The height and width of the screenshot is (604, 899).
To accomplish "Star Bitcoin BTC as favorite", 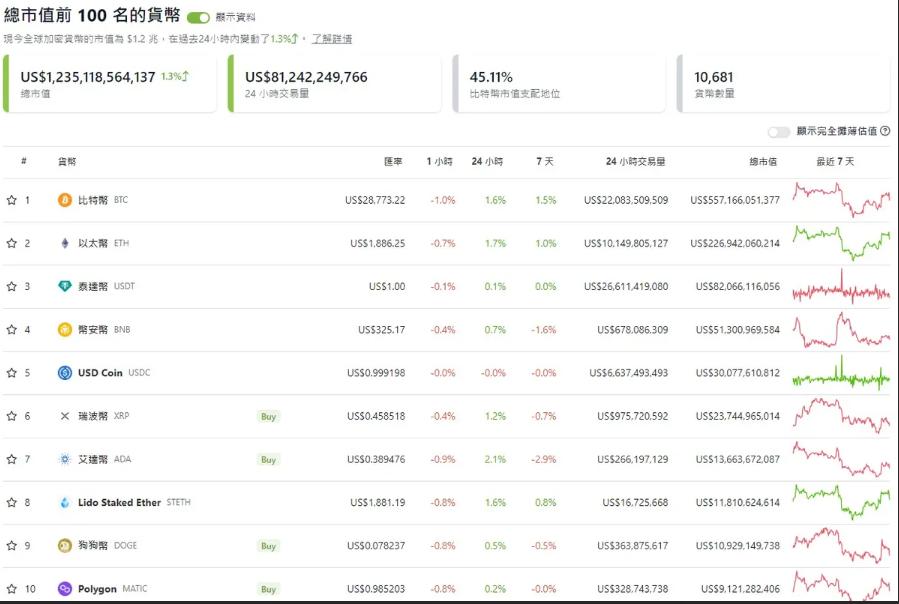I will coord(11,200).
